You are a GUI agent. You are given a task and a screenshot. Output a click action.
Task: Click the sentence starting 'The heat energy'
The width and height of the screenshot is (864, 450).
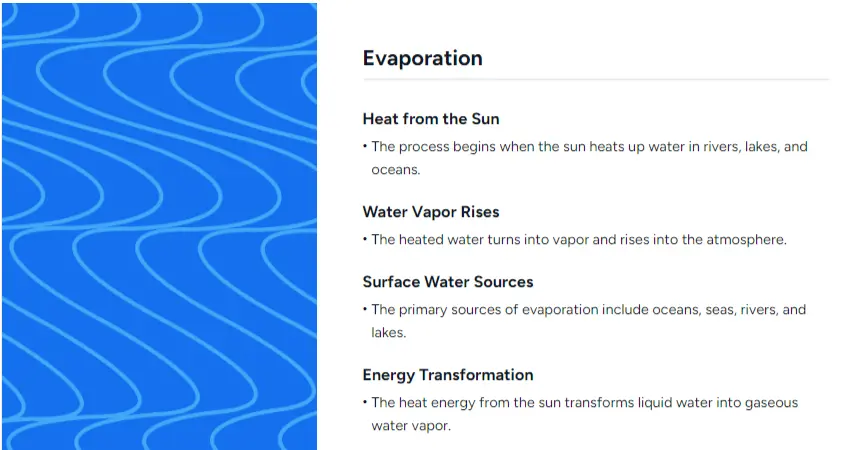click(x=584, y=403)
